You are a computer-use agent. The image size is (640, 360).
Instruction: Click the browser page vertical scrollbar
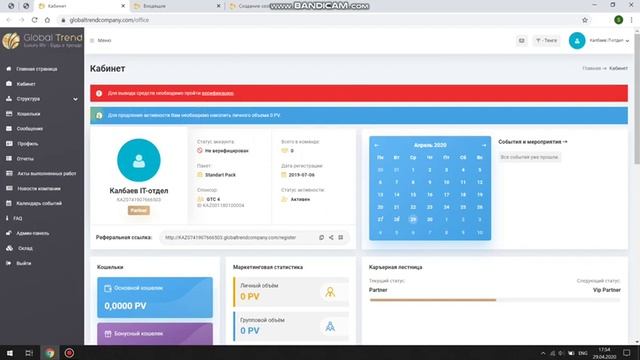click(x=637, y=98)
